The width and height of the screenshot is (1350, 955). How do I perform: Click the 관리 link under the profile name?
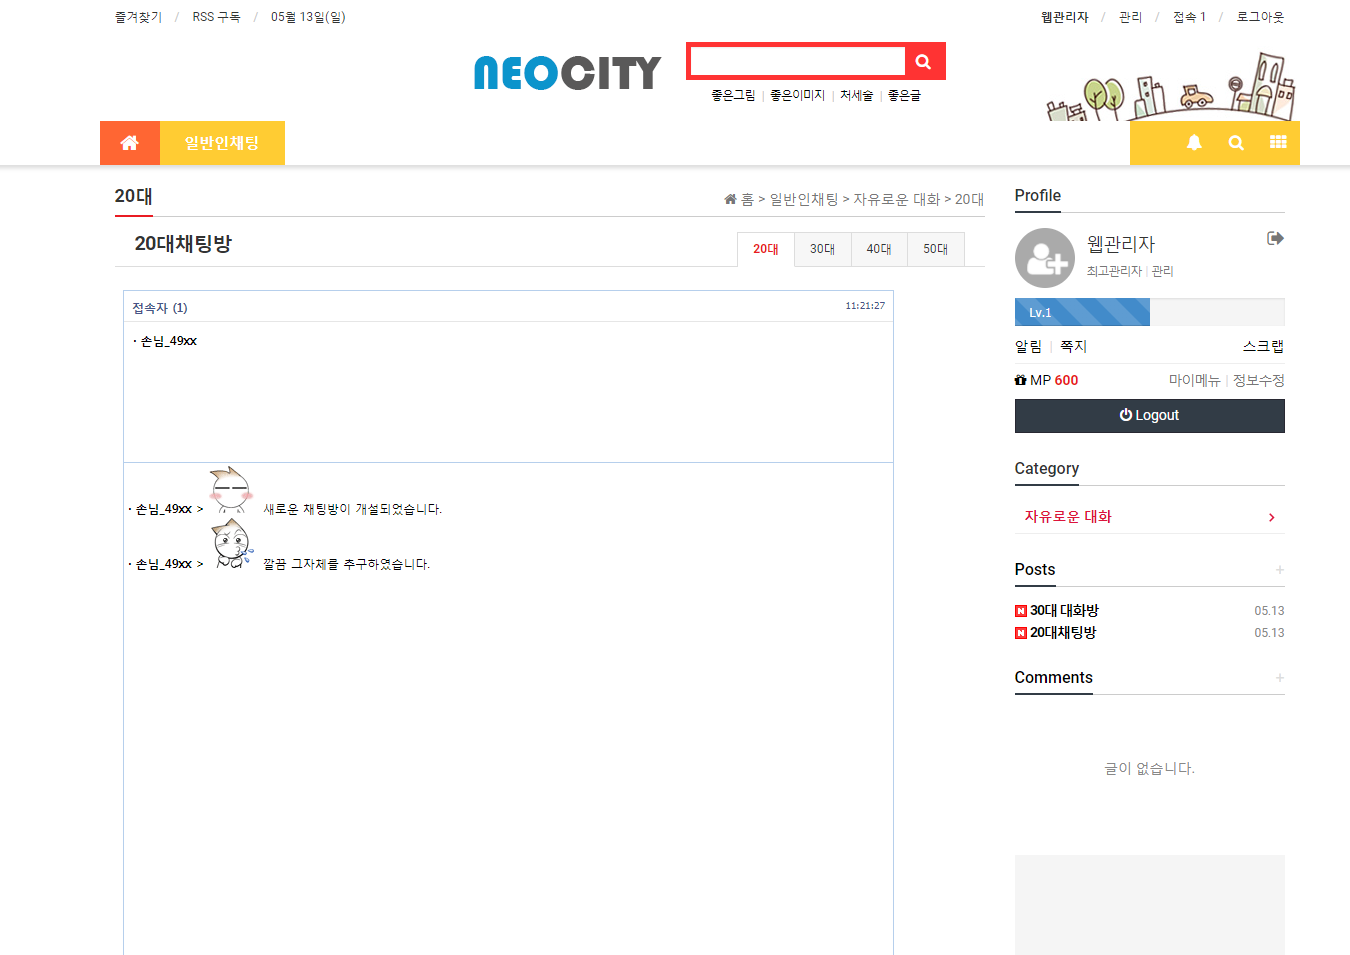click(1163, 271)
